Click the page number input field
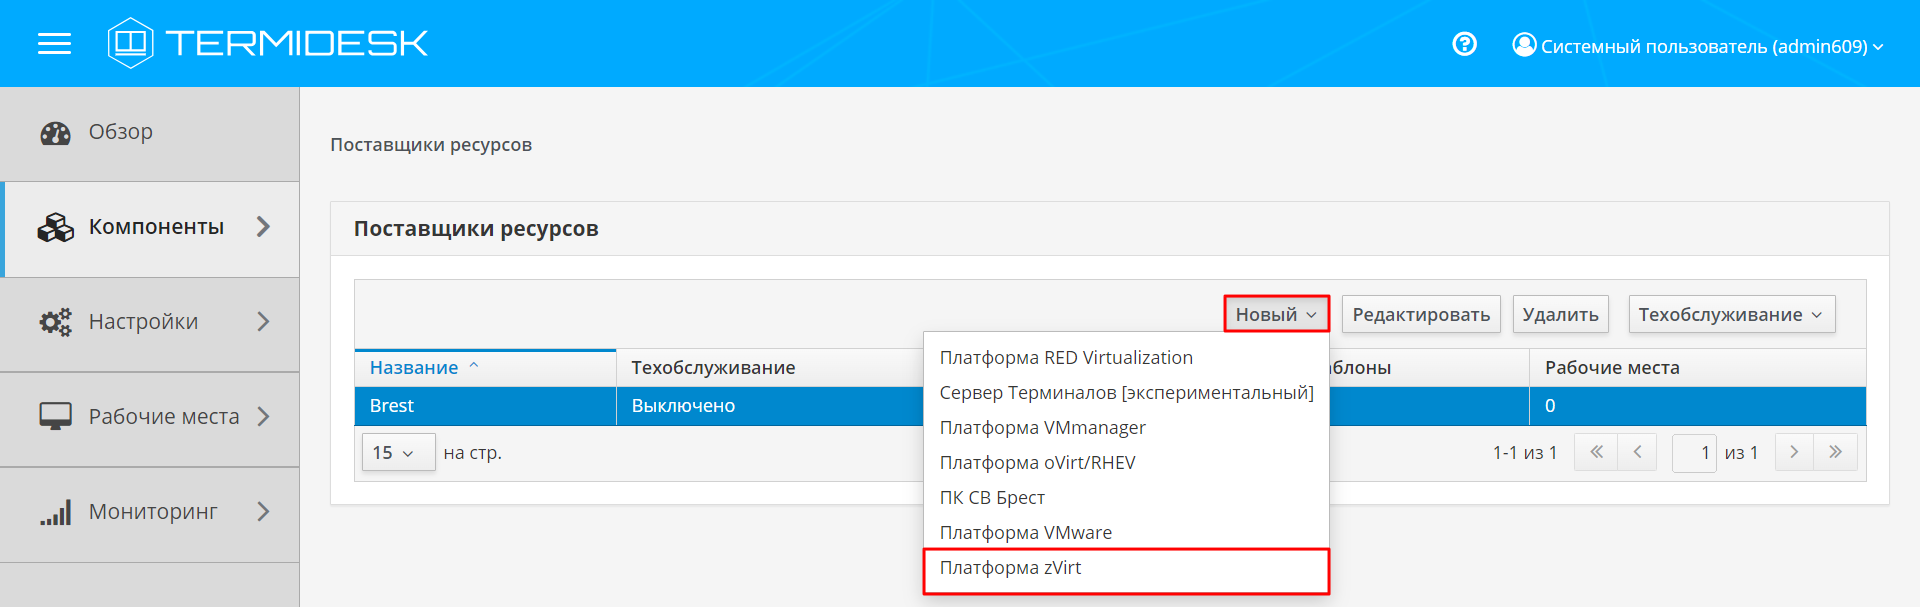1920x607 pixels. (x=1695, y=453)
